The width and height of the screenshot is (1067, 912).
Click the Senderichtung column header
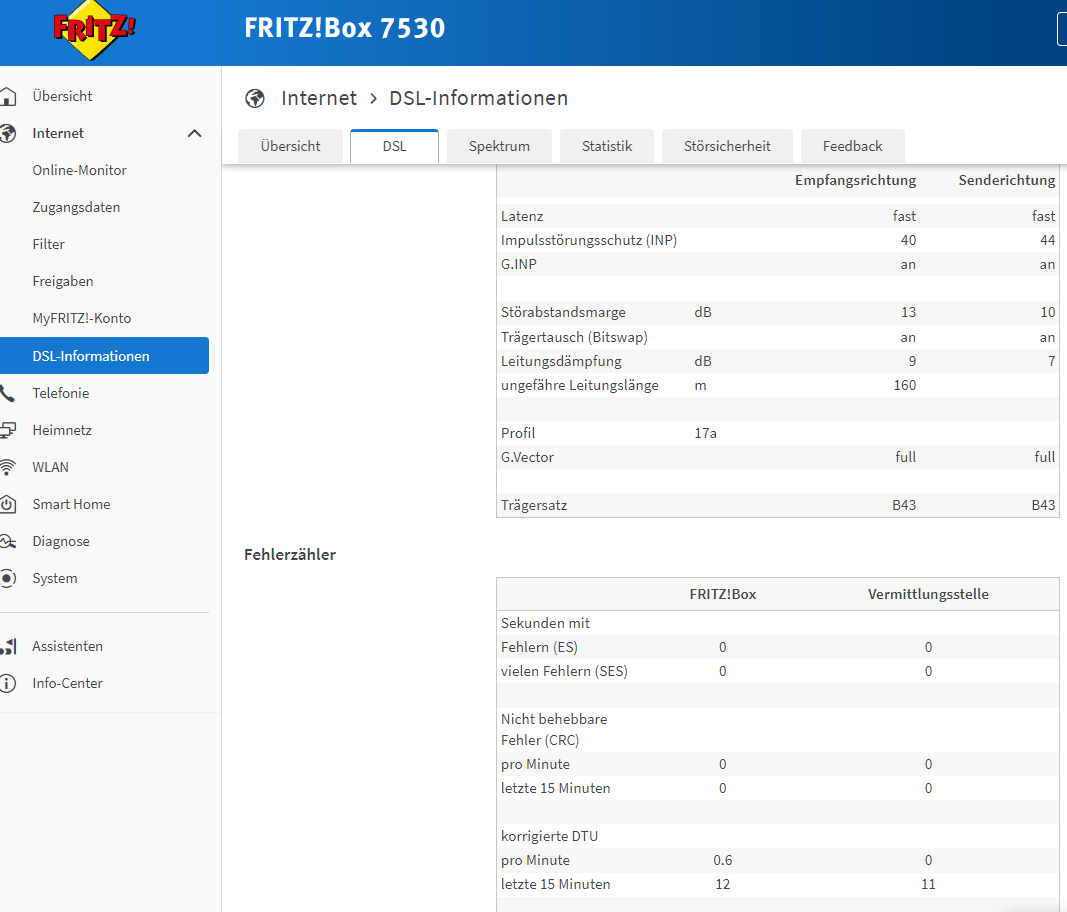pos(1006,180)
